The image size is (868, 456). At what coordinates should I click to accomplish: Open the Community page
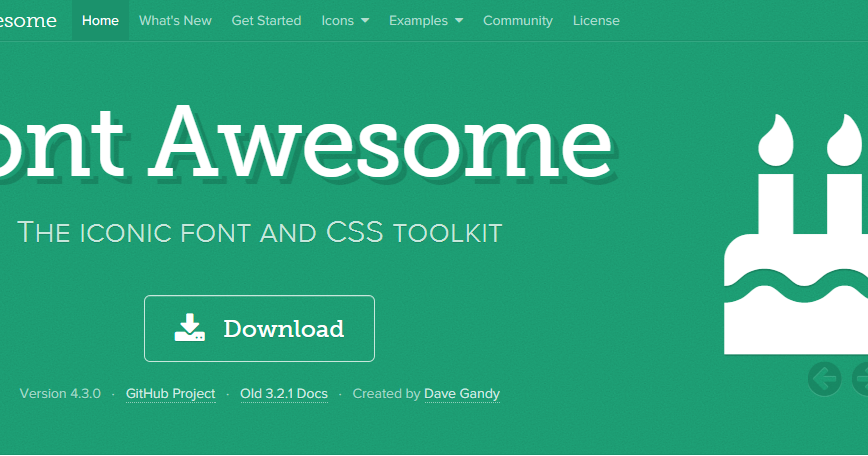pyautogui.click(x=518, y=20)
